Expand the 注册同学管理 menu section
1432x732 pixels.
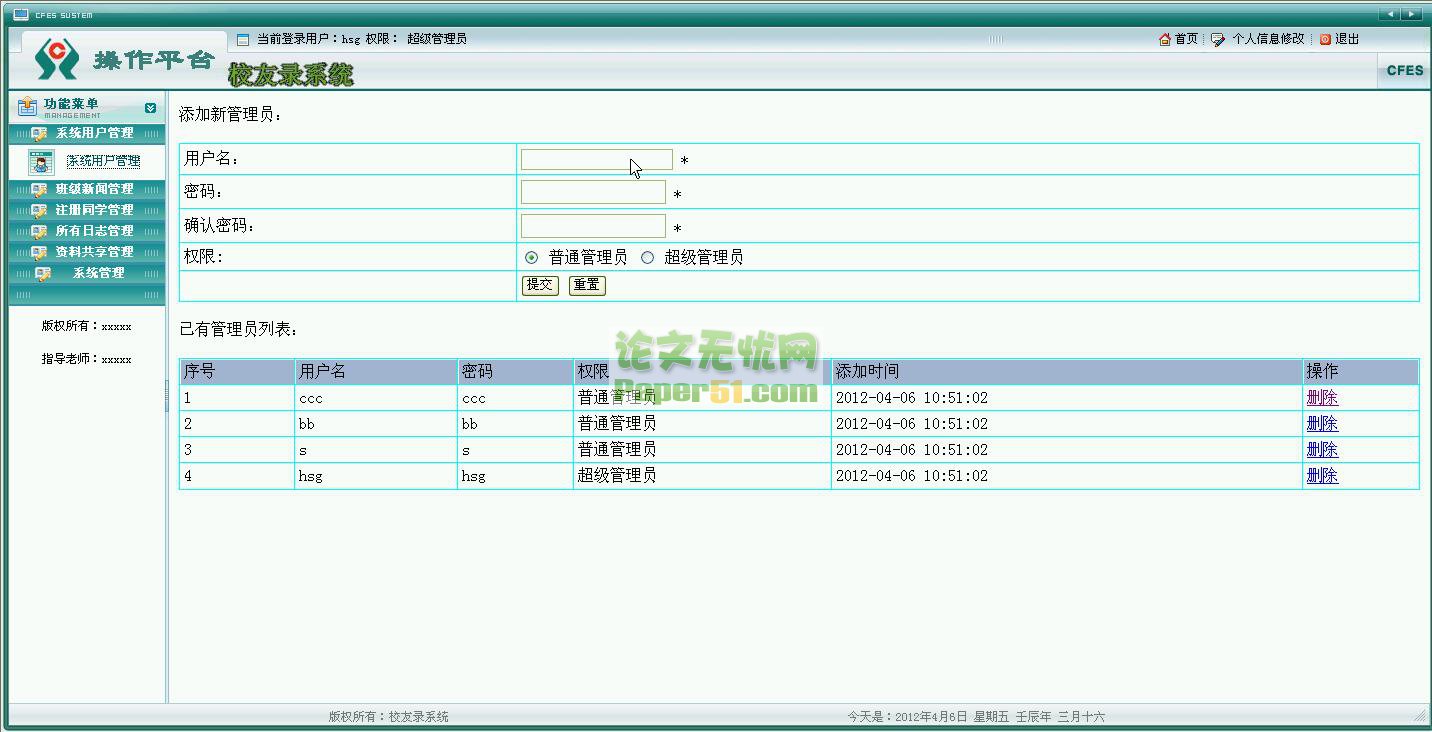pos(93,210)
